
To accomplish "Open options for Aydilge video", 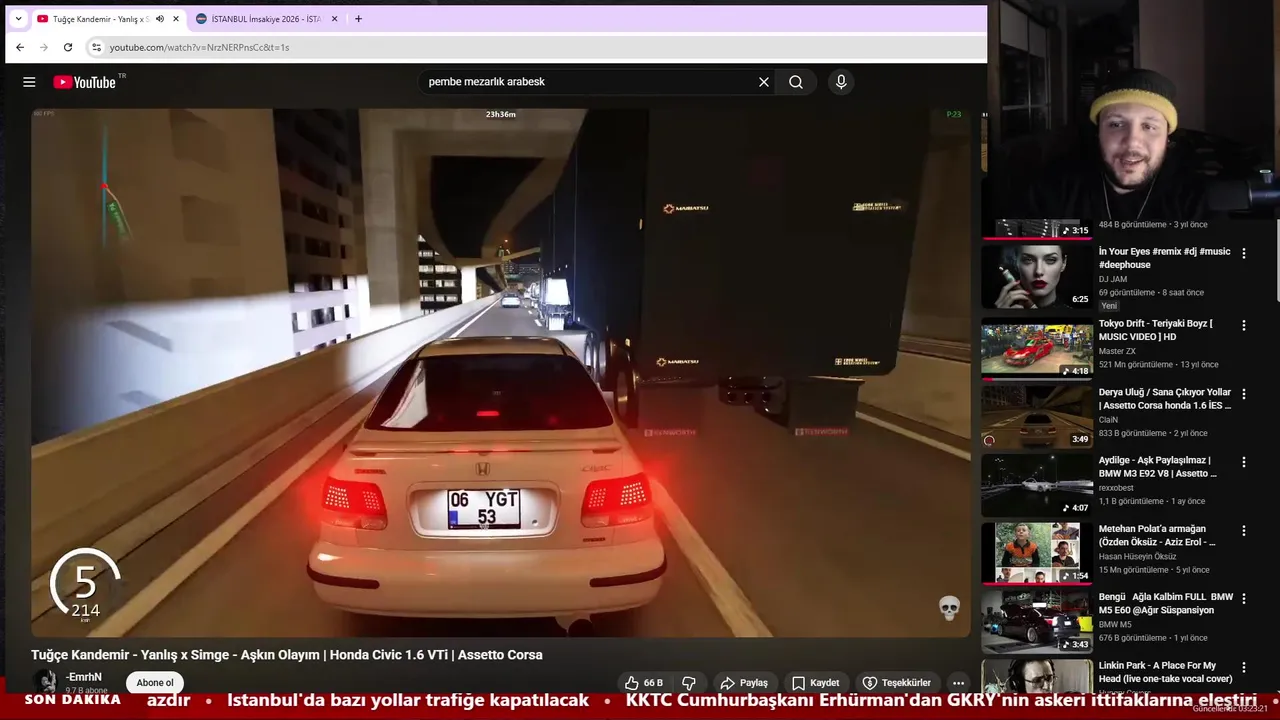I will [x=1244, y=463].
